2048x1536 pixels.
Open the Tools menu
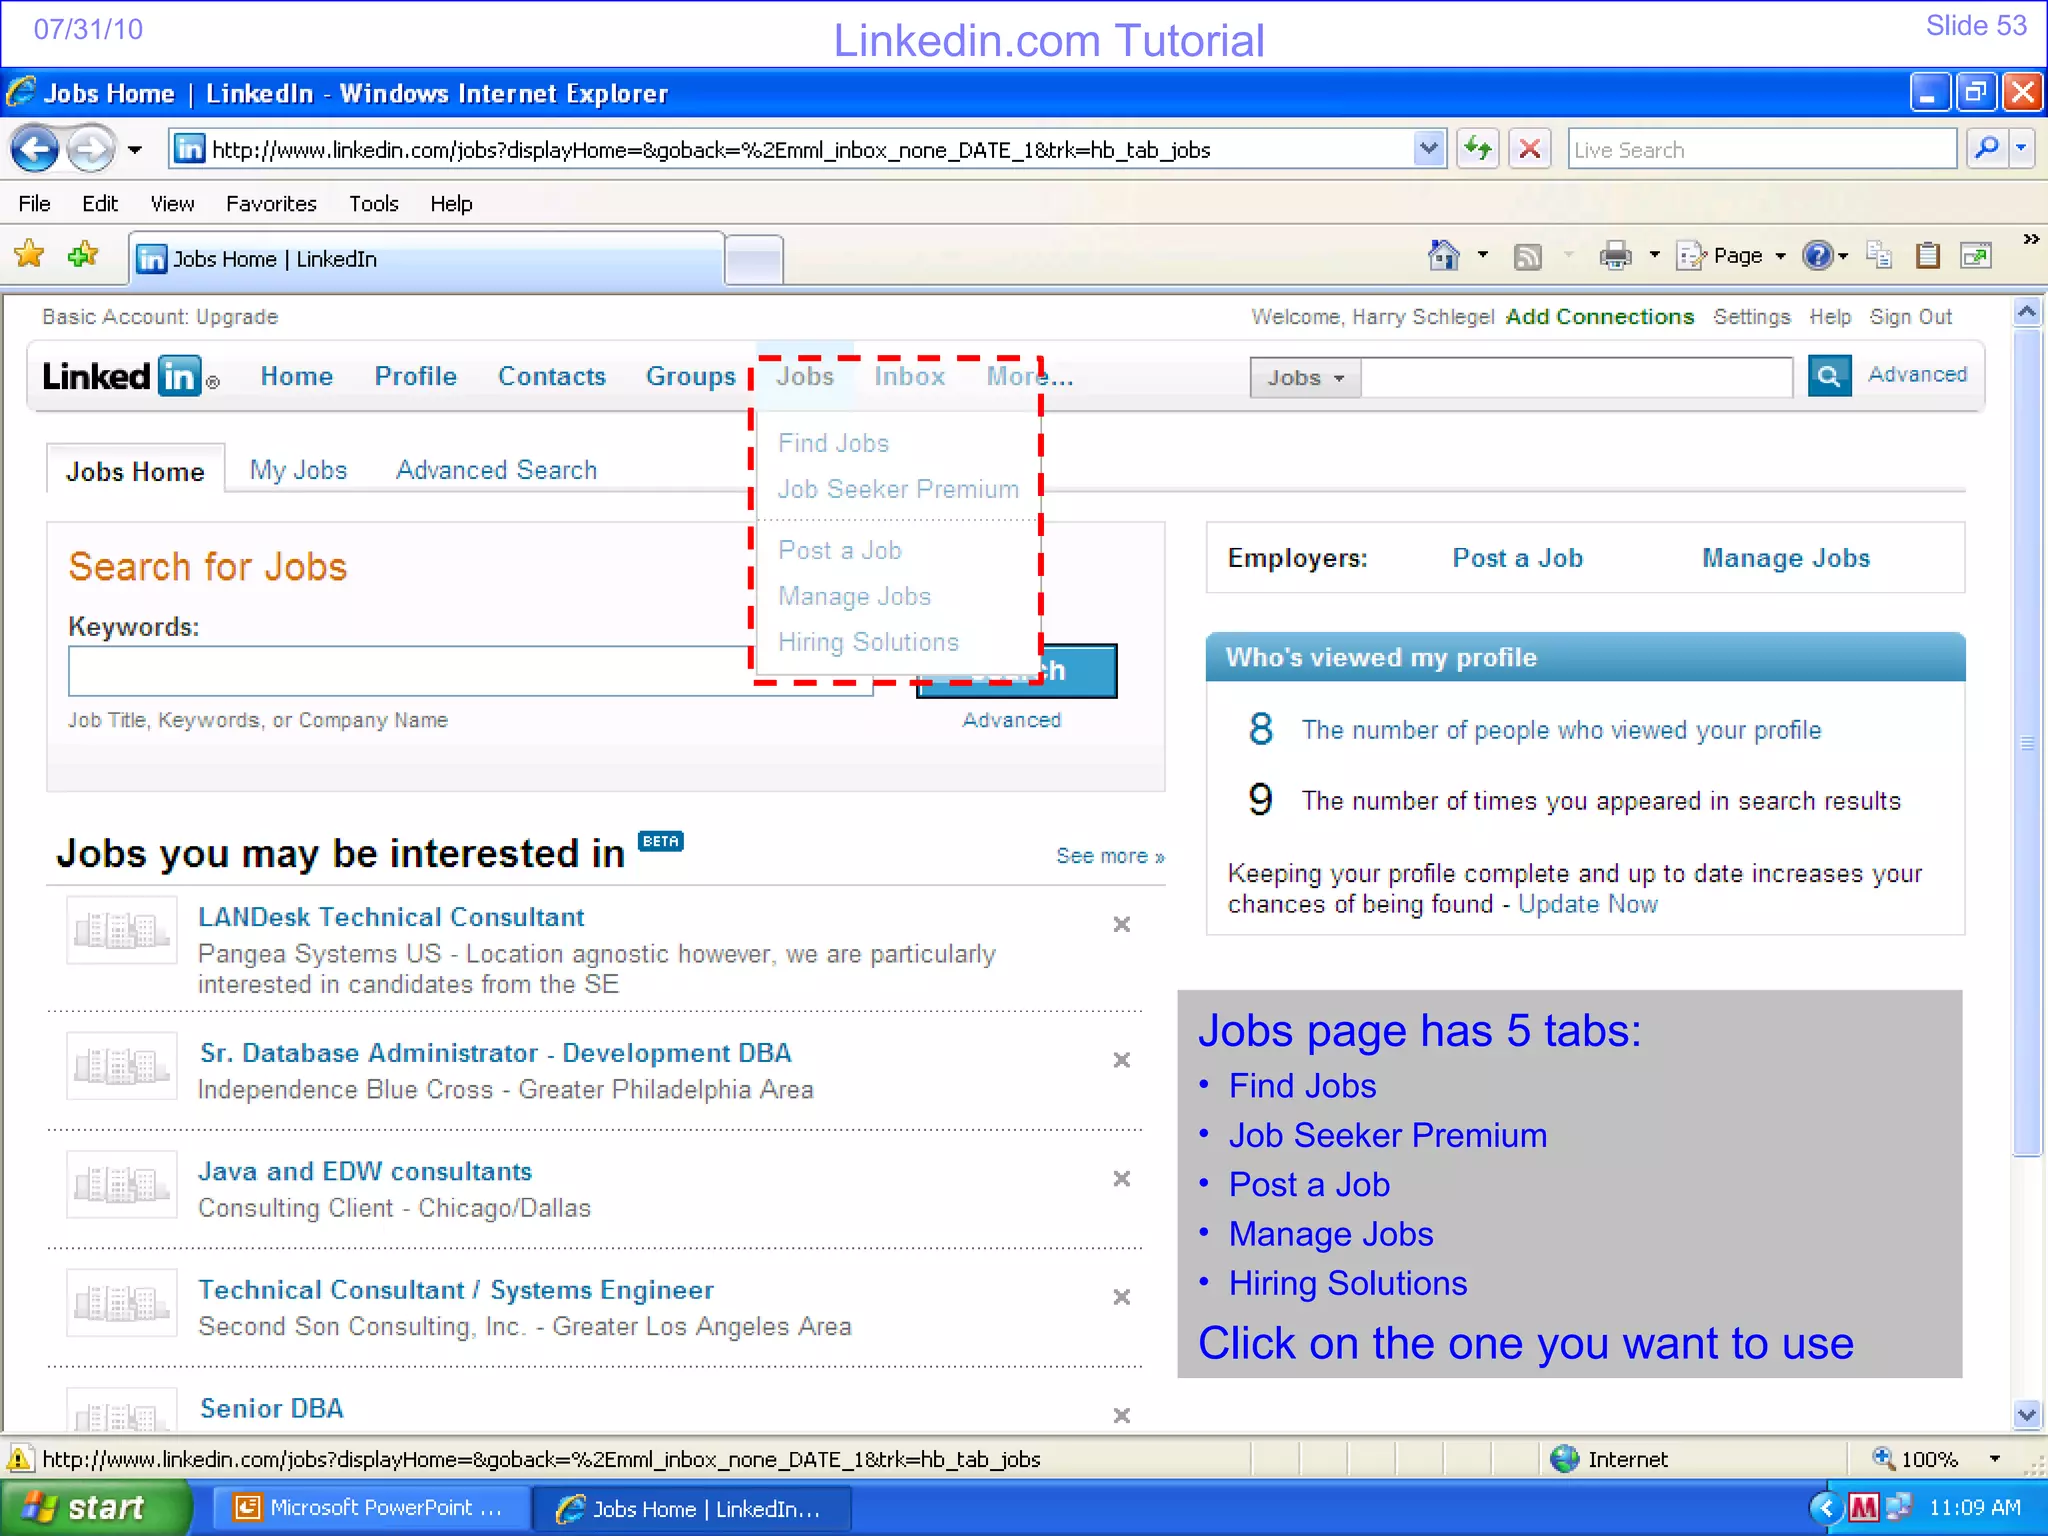(x=374, y=204)
